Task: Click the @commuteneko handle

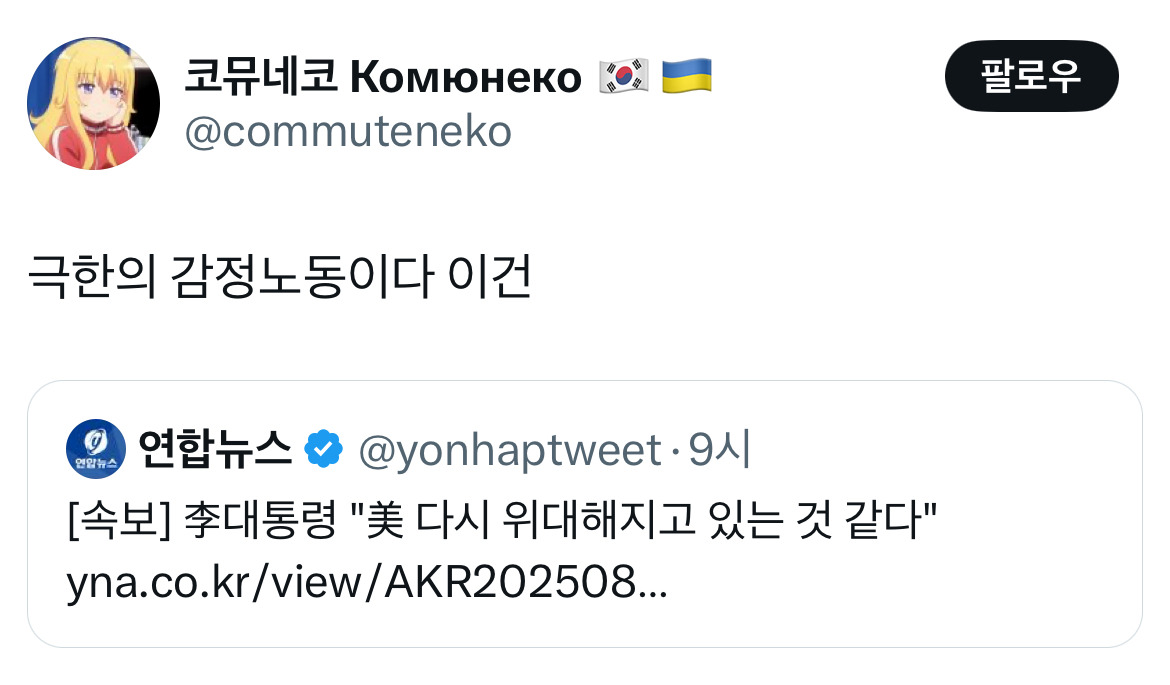Action: [348, 132]
